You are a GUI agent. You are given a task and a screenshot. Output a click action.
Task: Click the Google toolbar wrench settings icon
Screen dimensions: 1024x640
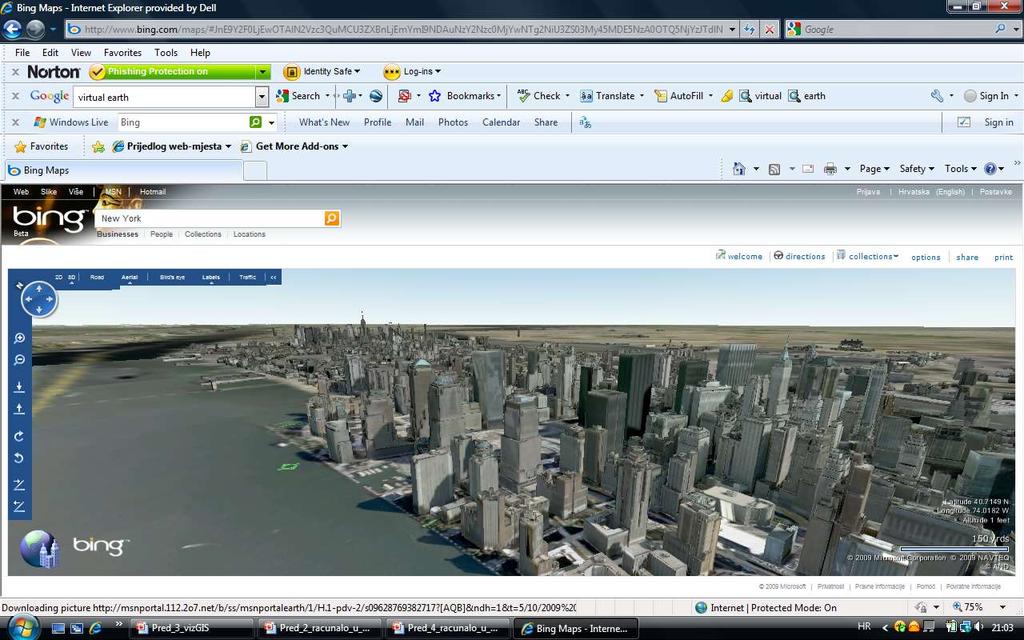point(936,96)
